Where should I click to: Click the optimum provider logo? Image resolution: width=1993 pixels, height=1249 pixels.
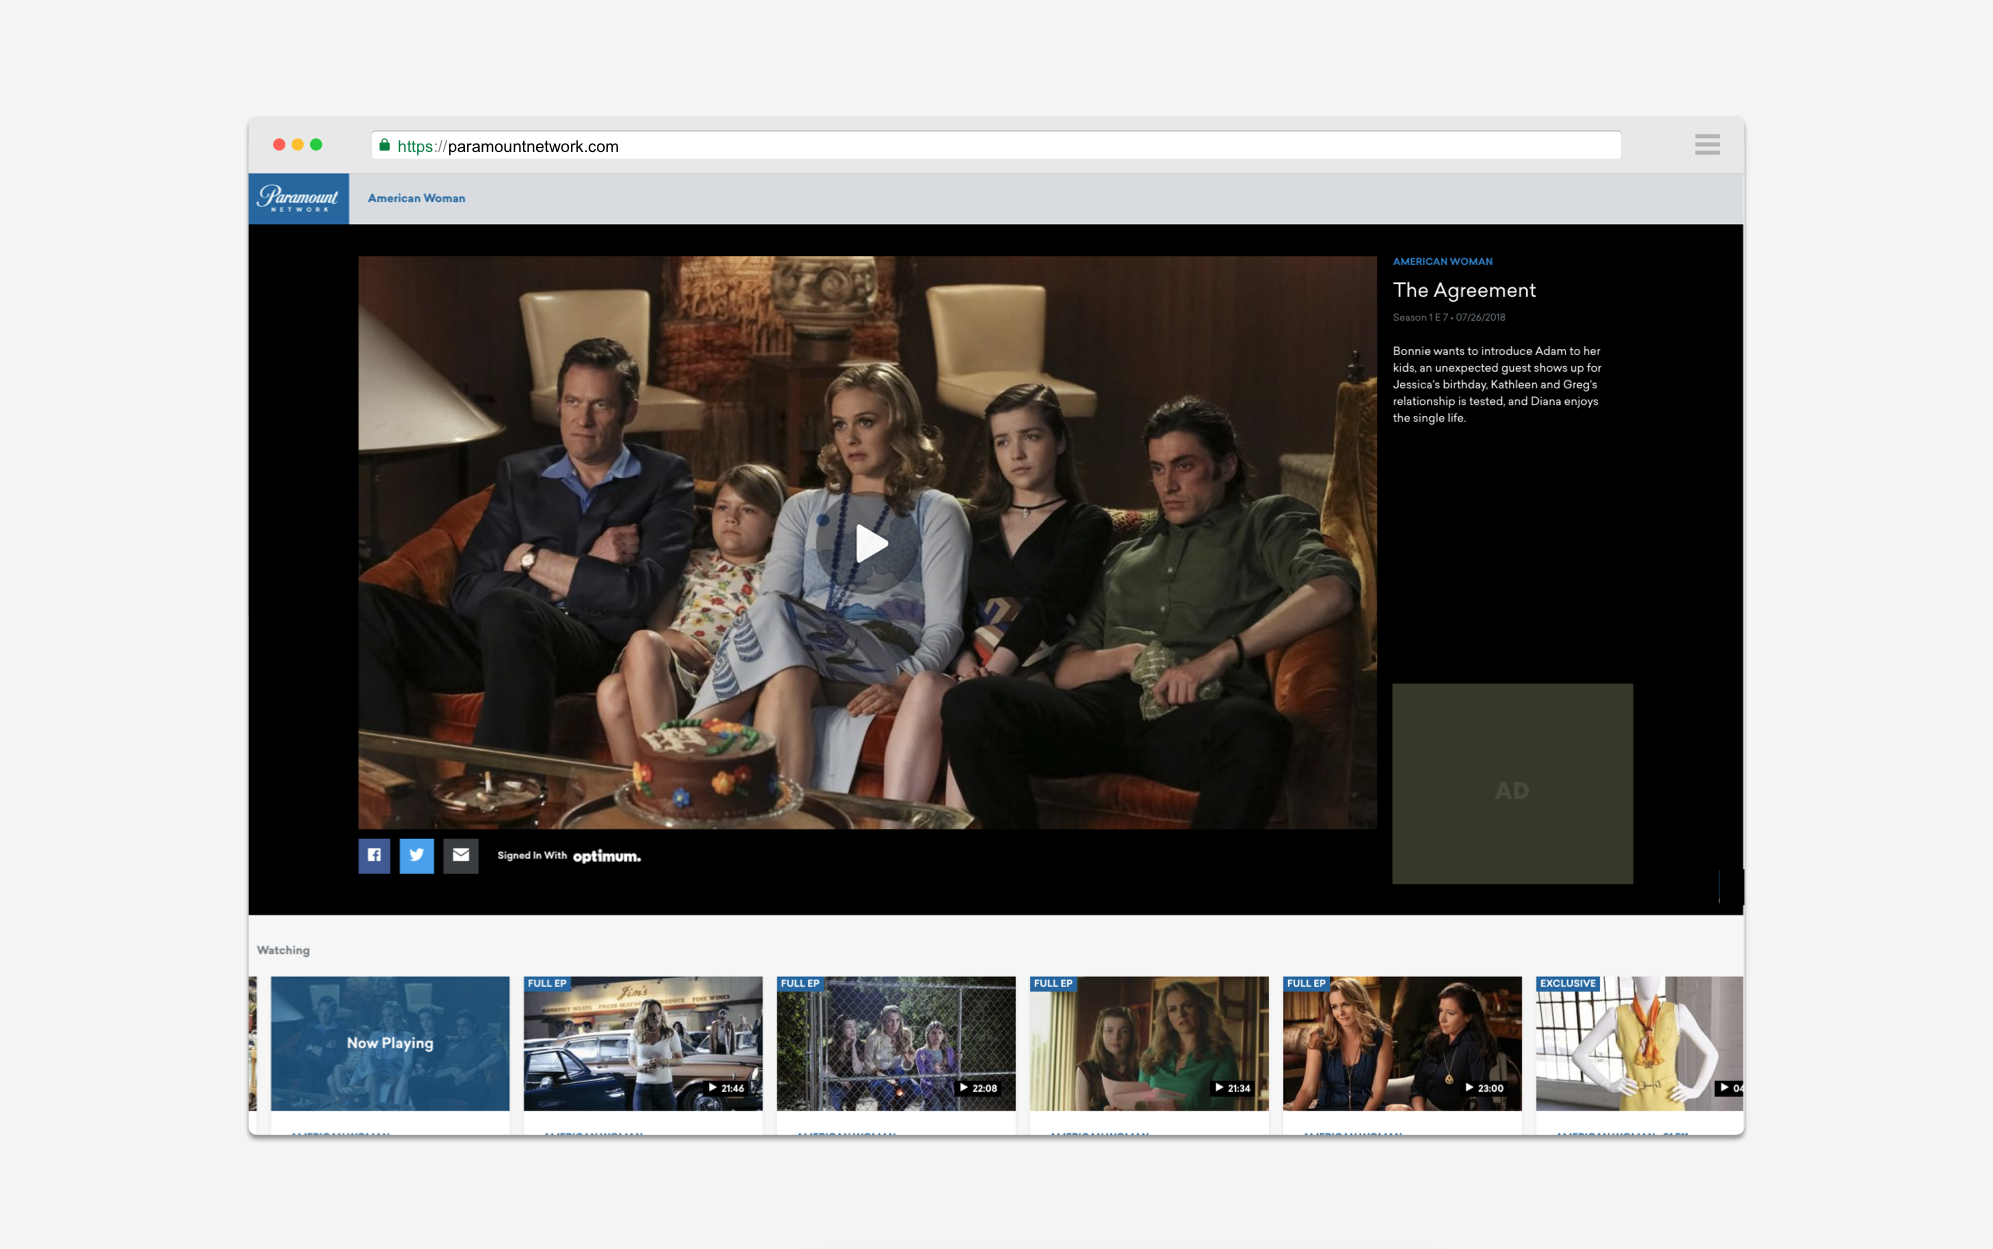point(606,856)
